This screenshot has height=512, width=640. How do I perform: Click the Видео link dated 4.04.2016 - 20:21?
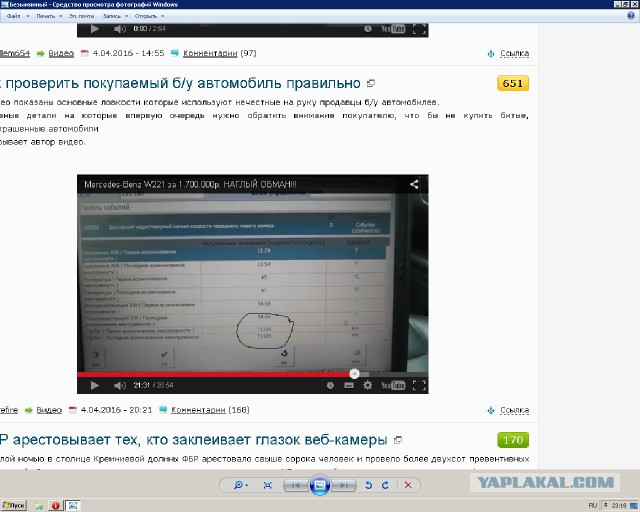pos(49,410)
